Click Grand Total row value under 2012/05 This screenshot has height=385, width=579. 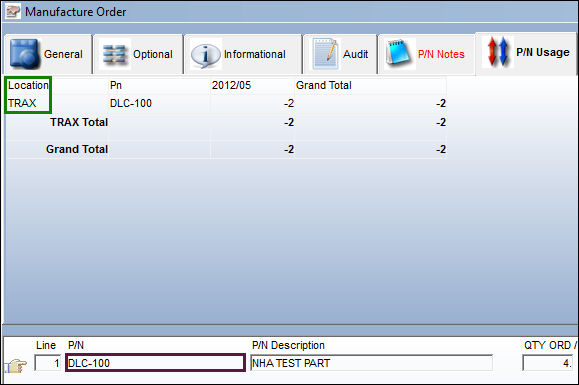(x=289, y=149)
